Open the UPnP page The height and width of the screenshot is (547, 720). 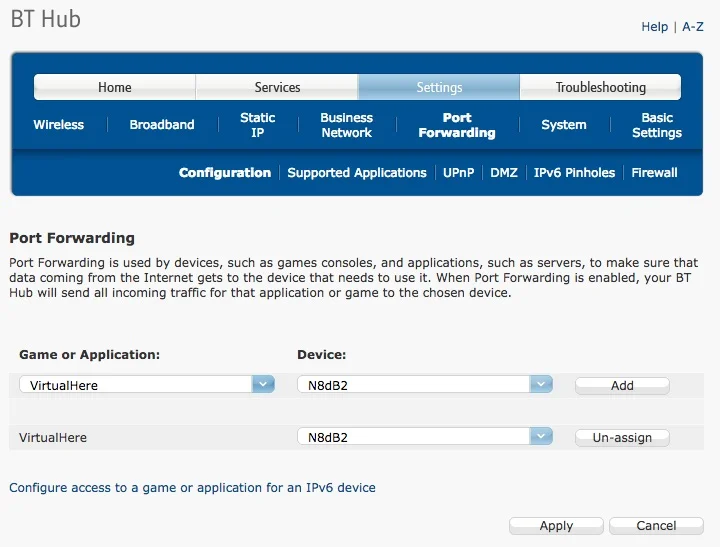(458, 173)
